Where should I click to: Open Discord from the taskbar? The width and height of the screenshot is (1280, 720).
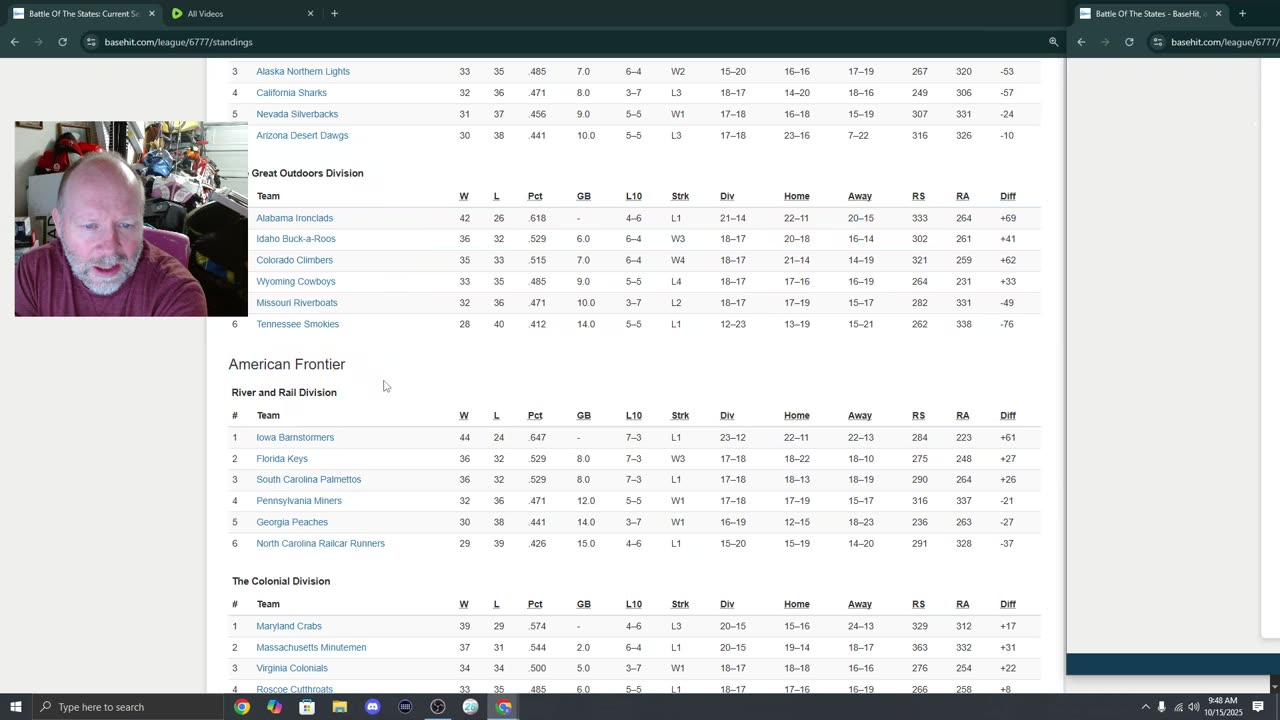click(372, 707)
